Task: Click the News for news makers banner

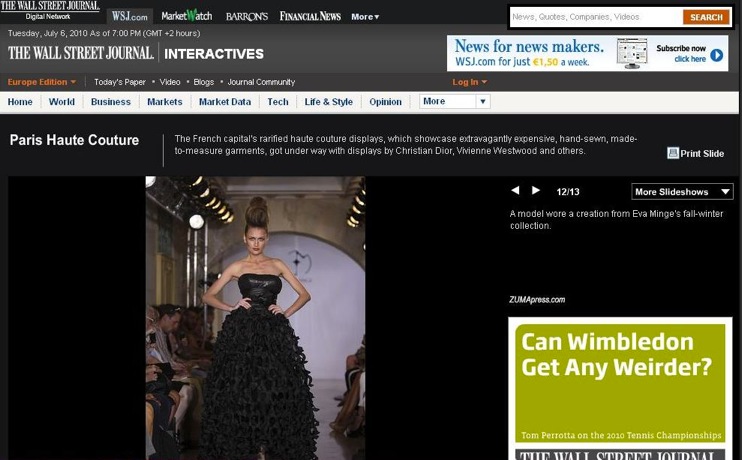Action: pos(587,53)
